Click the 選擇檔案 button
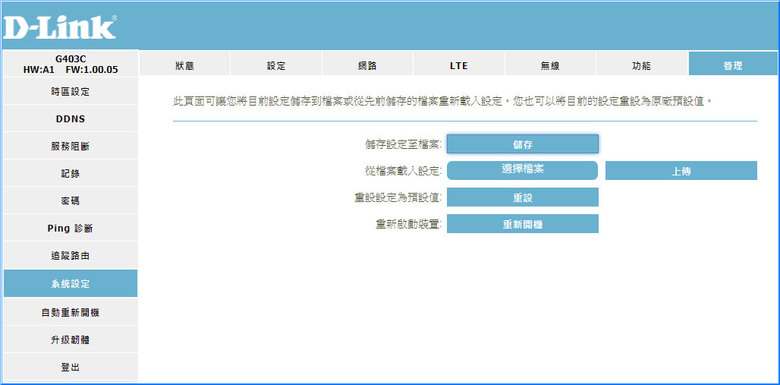The image size is (780, 385). pos(522,170)
